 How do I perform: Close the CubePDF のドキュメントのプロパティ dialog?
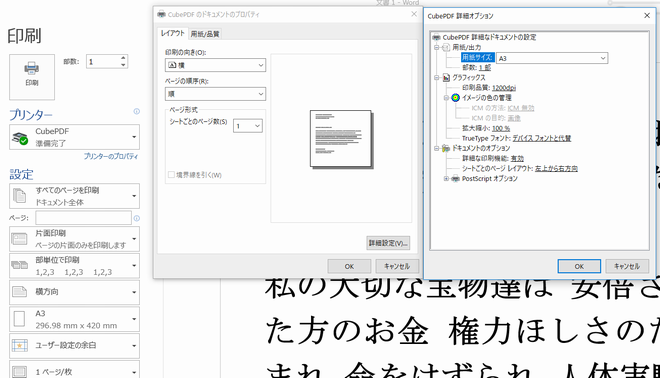pos(414,14)
